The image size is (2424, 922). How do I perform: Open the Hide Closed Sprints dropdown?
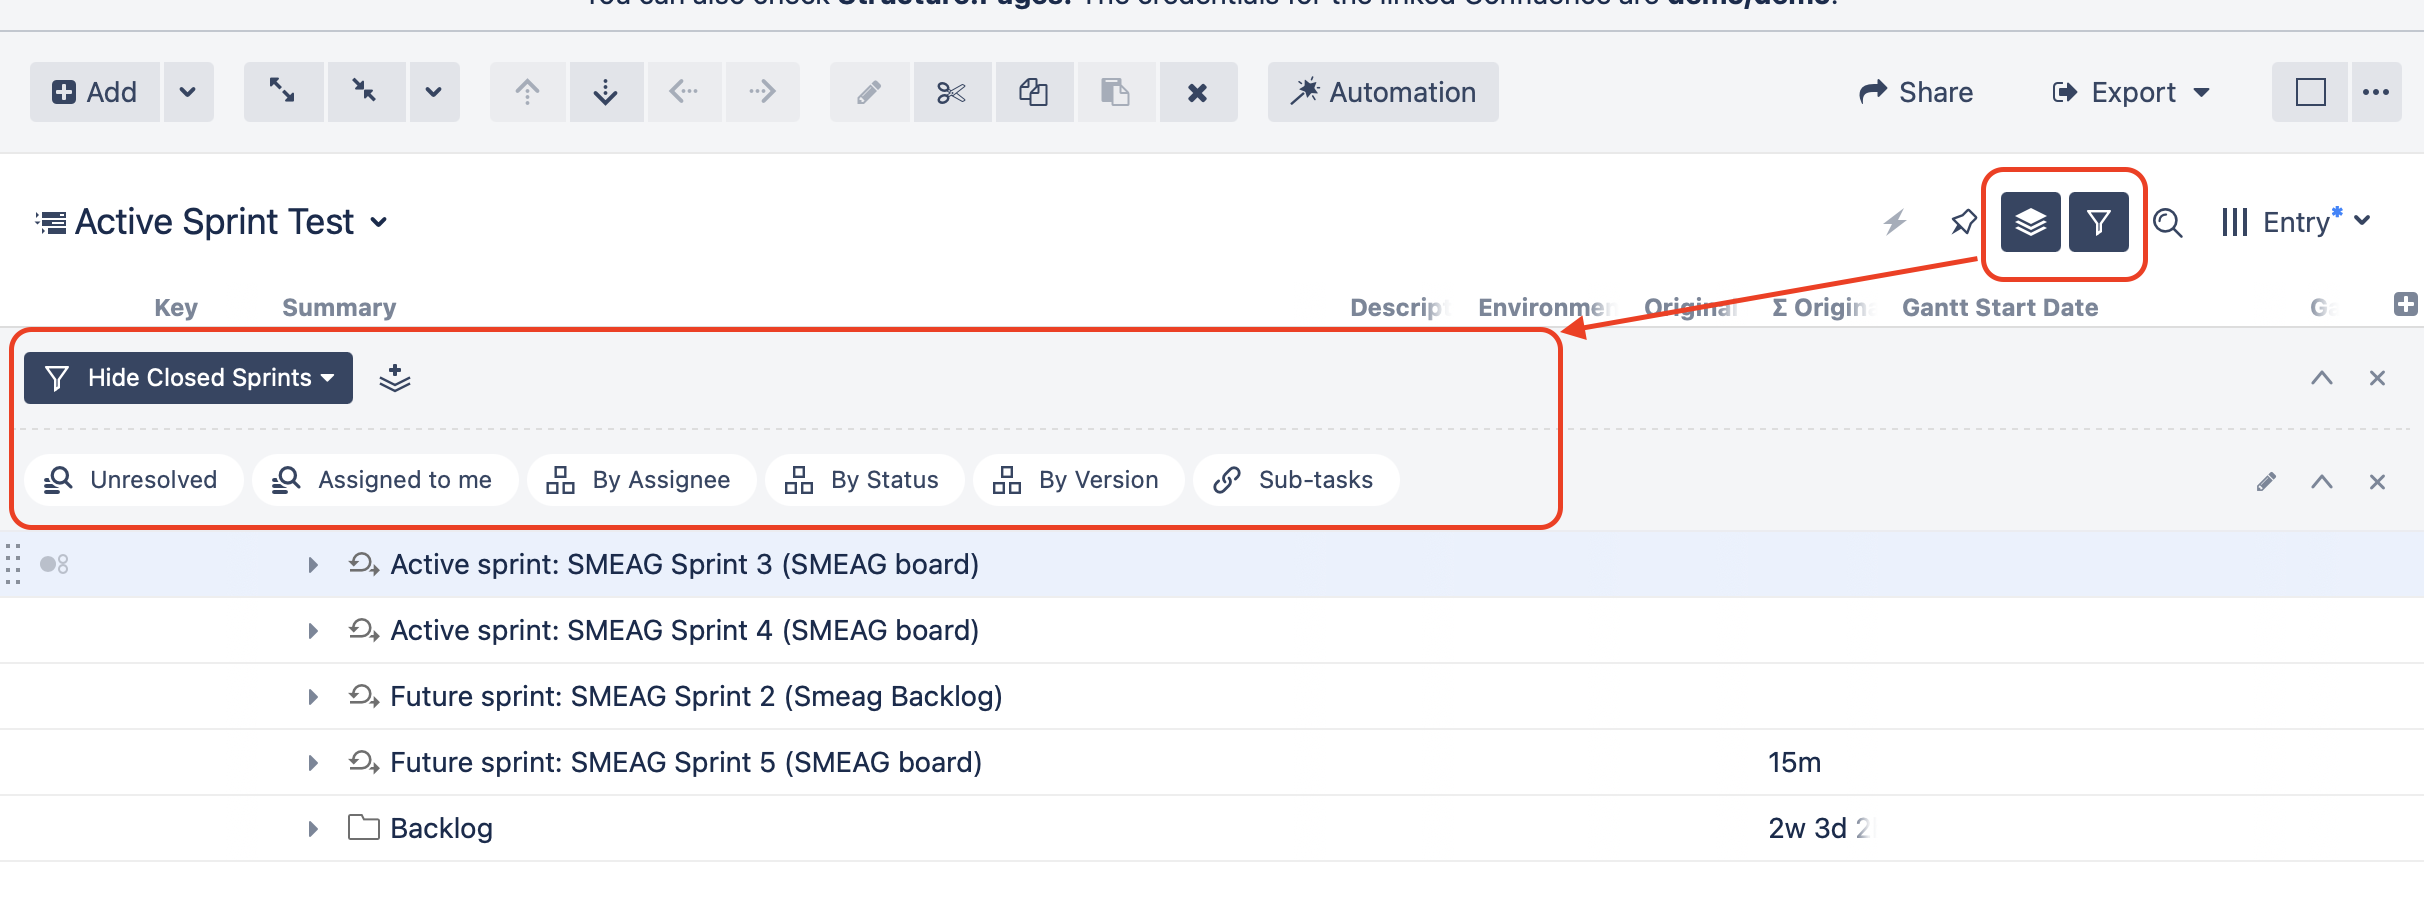[187, 378]
